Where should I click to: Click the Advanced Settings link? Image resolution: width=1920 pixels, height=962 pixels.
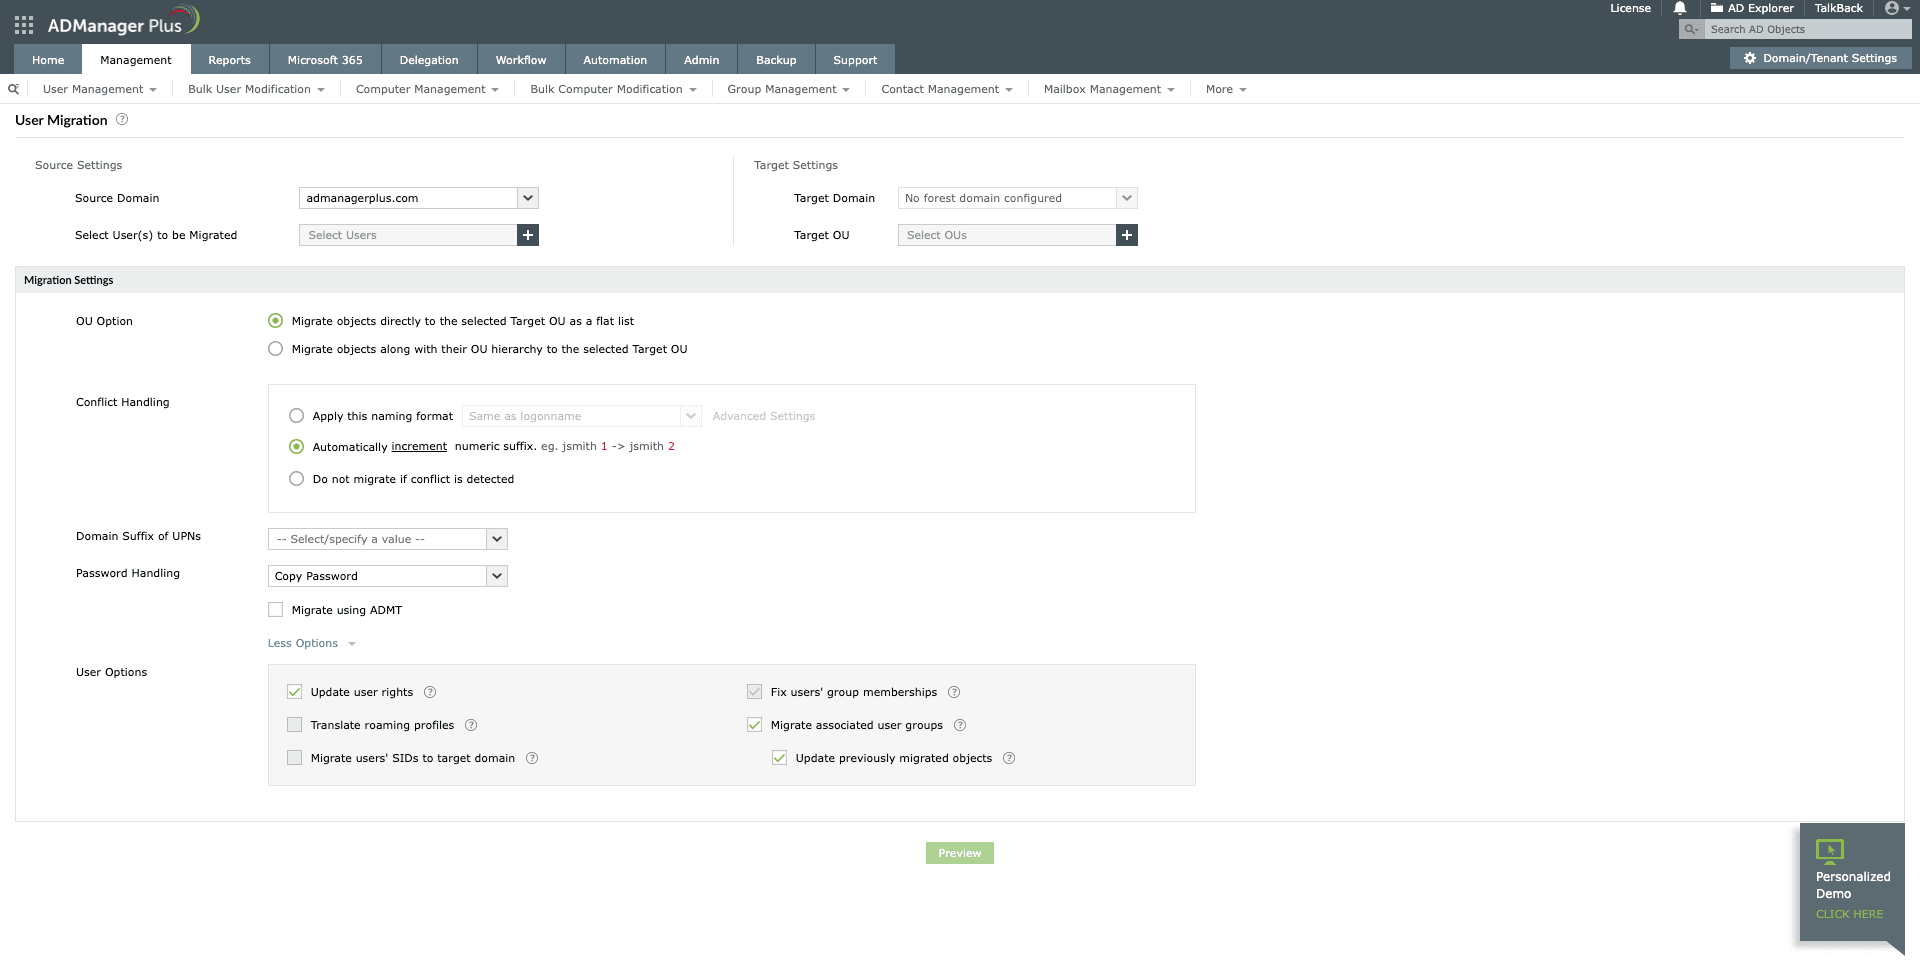[x=763, y=415]
